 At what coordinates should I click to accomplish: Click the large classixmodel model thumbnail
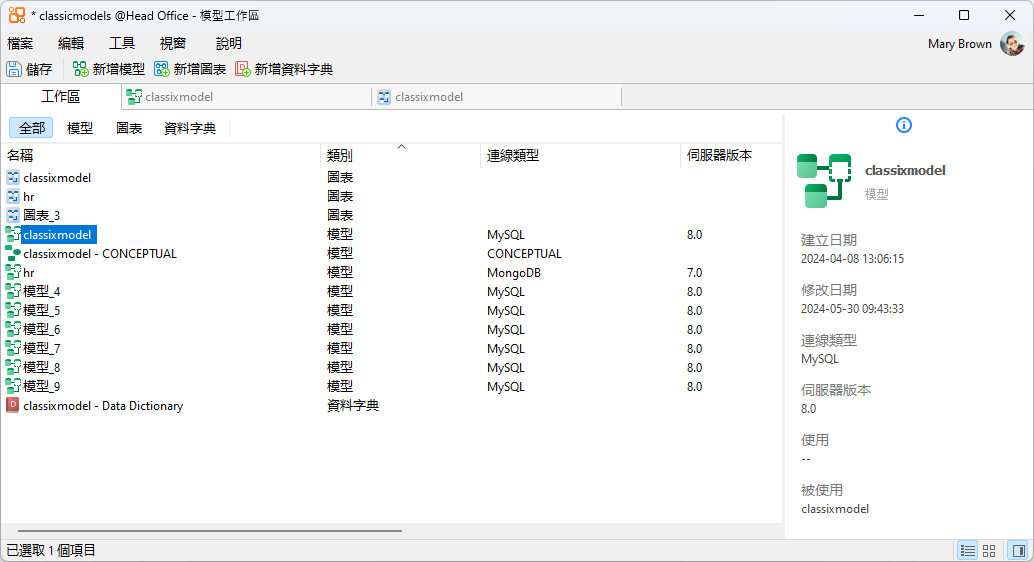tap(824, 181)
